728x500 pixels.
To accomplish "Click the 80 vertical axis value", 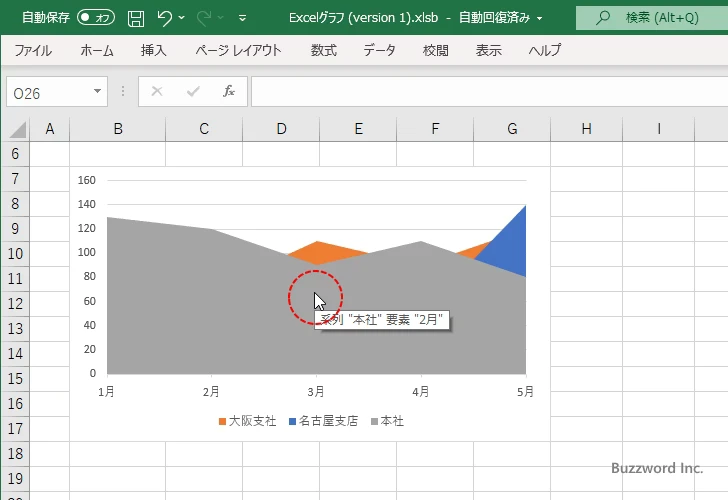I will (x=90, y=276).
